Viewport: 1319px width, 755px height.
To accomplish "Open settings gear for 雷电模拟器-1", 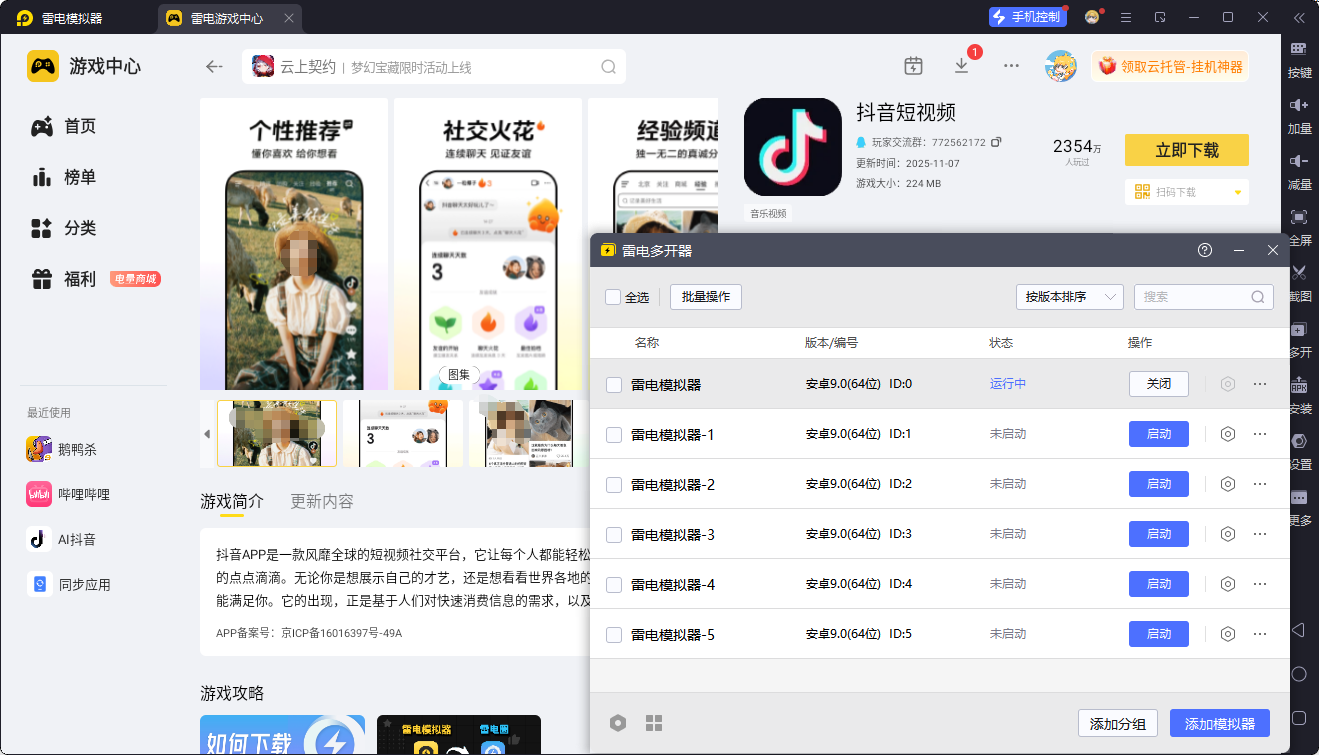I will point(1228,434).
